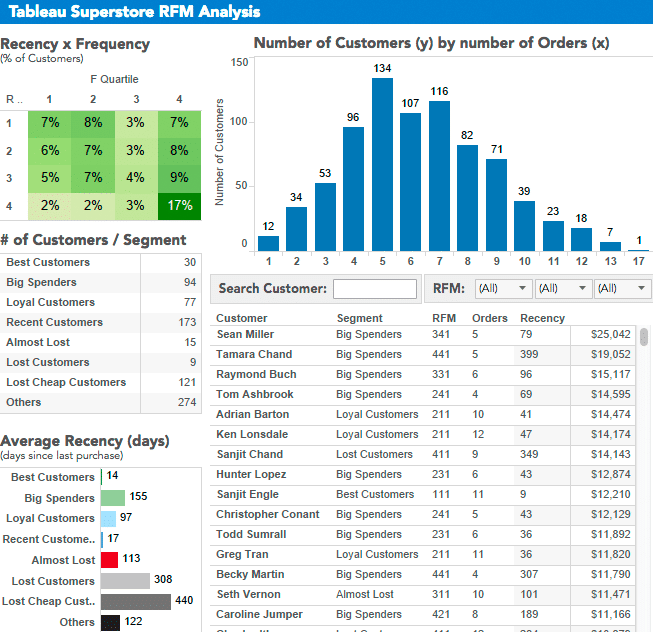Select customer Todd Sumrall
653x632 pixels.
[x=251, y=534]
